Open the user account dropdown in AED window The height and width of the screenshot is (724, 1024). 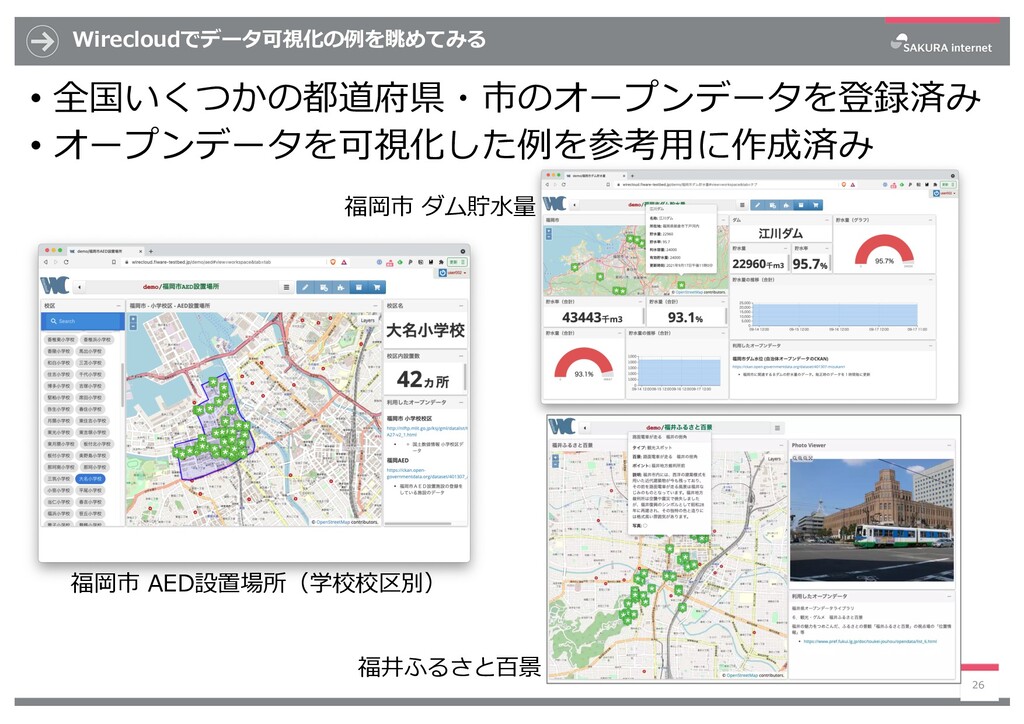(453, 273)
